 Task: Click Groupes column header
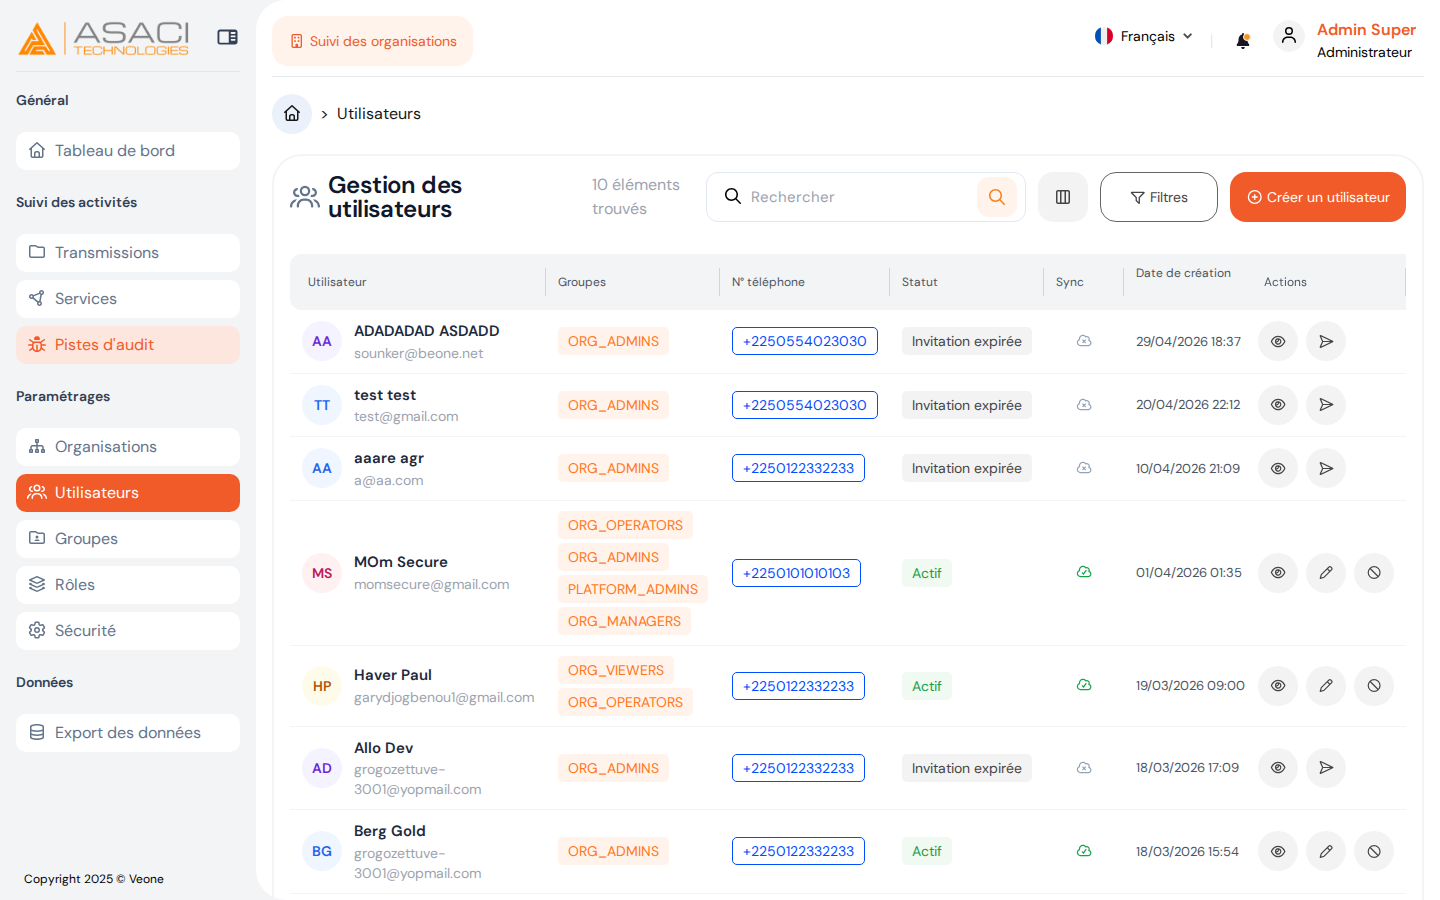coord(582,282)
